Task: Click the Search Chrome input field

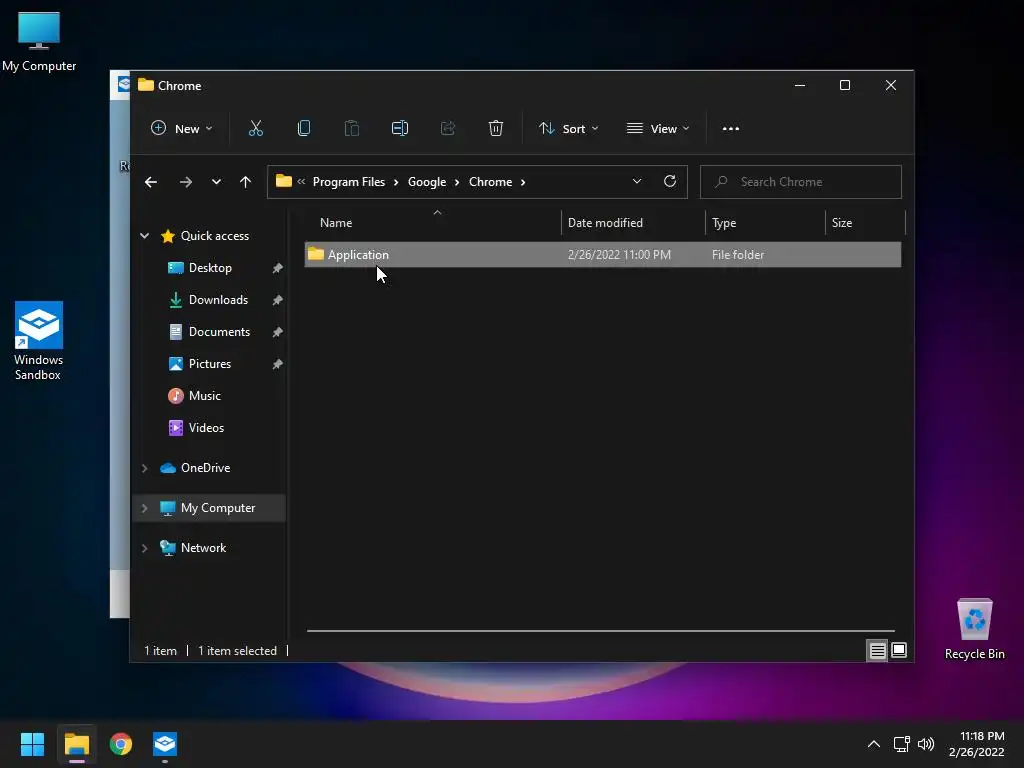Action: click(x=801, y=182)
